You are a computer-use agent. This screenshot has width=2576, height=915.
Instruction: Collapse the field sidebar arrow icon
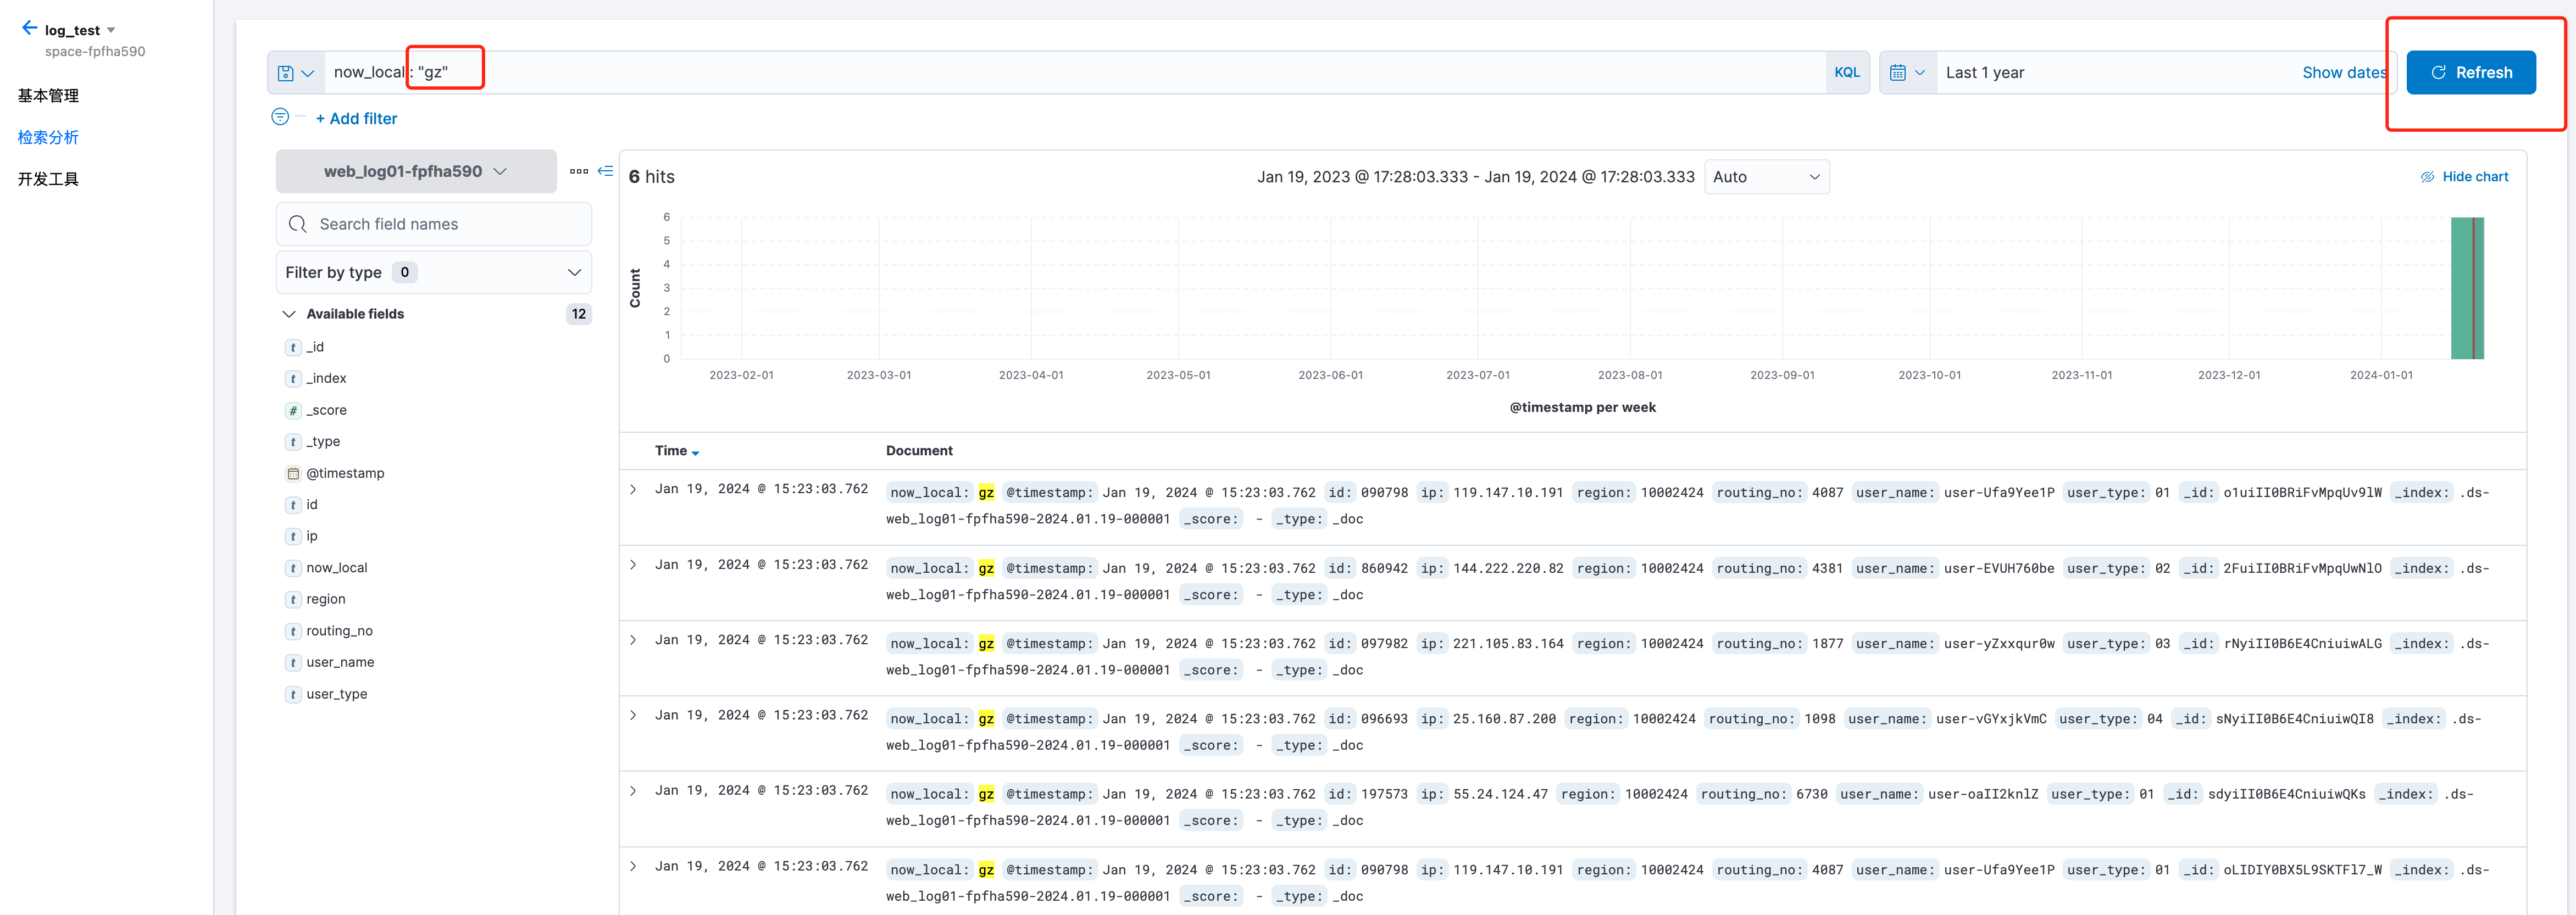point(605,171)
